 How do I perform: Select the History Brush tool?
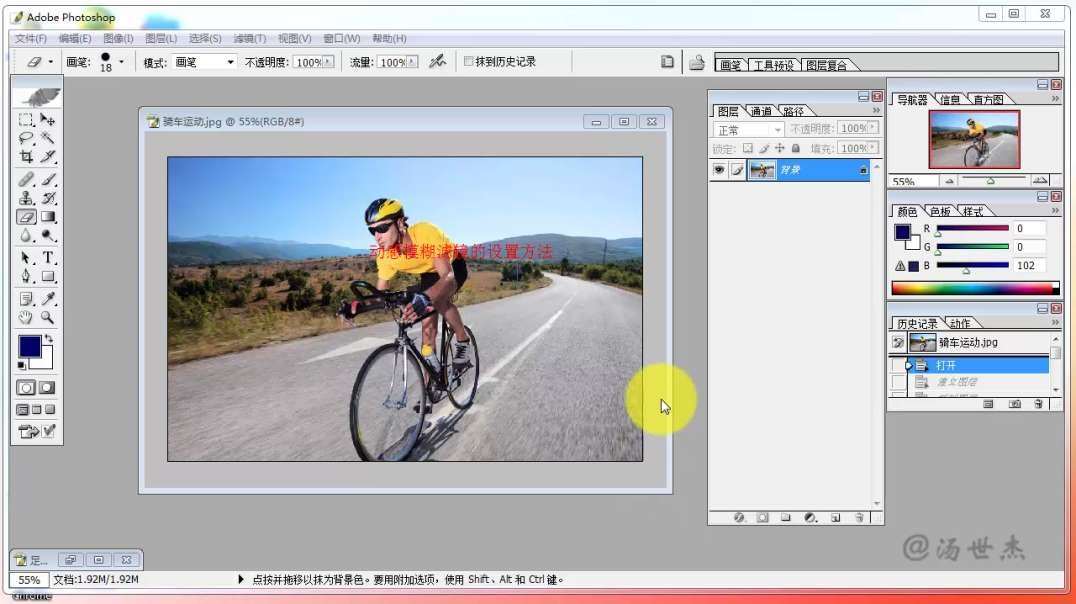[47, 198]
